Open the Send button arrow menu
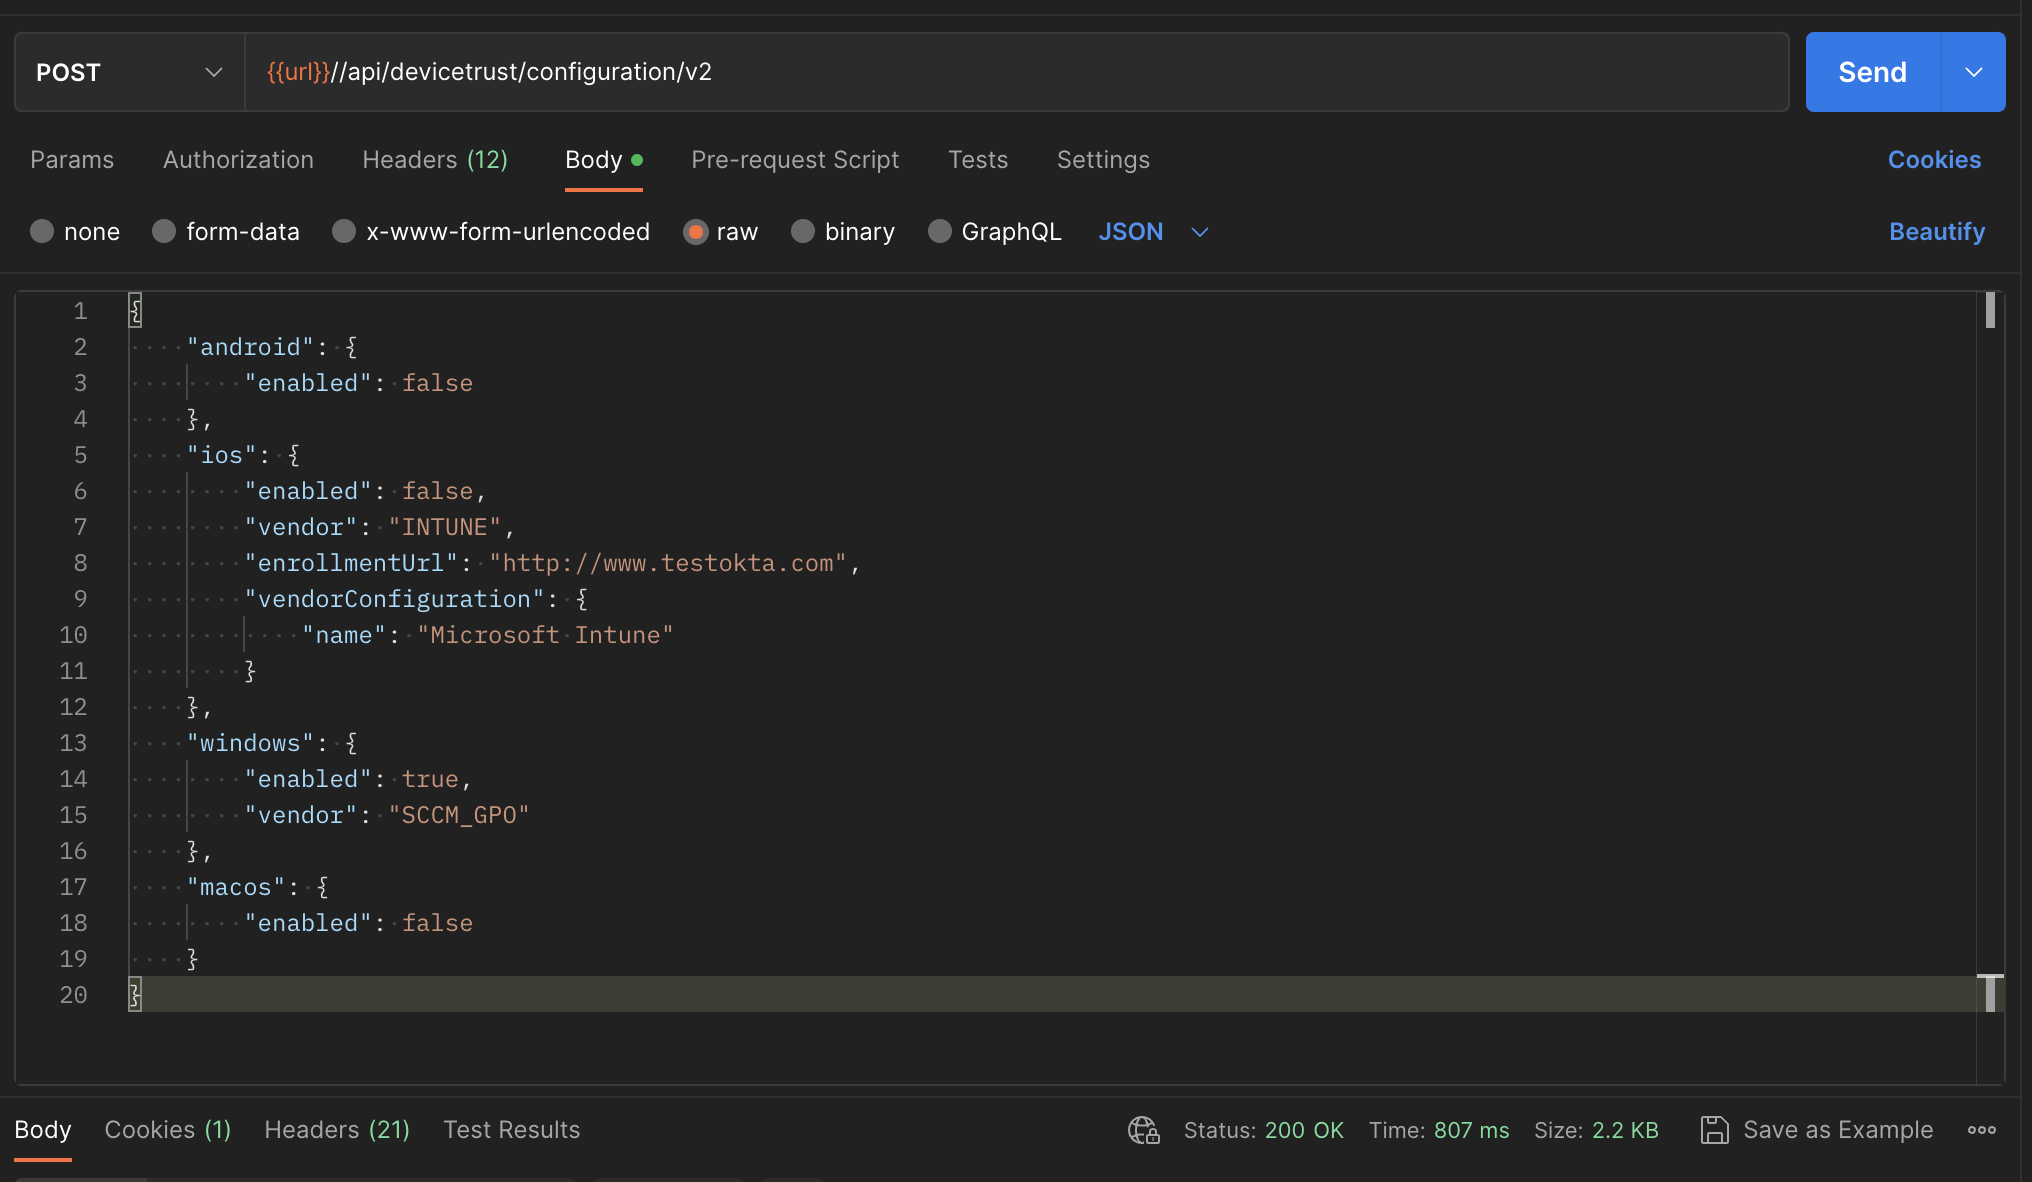The width and height of the screenshot is (2032, 1182). [1973, 72]
